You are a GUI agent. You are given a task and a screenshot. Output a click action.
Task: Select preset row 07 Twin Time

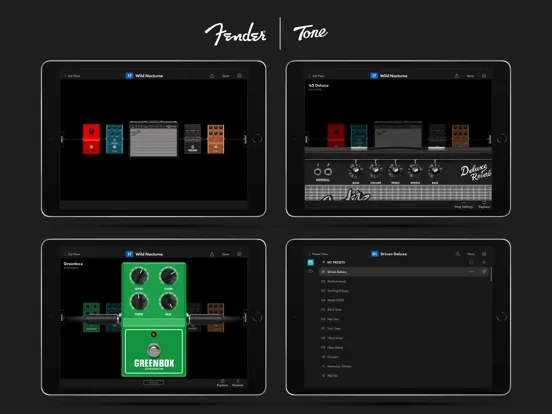(x=404, y=328)
